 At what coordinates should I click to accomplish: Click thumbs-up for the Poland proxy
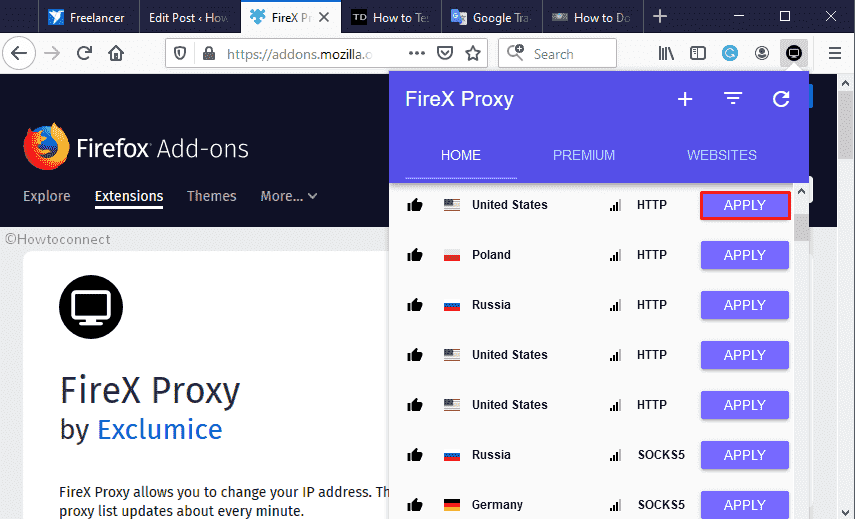(x=415, y=255)
